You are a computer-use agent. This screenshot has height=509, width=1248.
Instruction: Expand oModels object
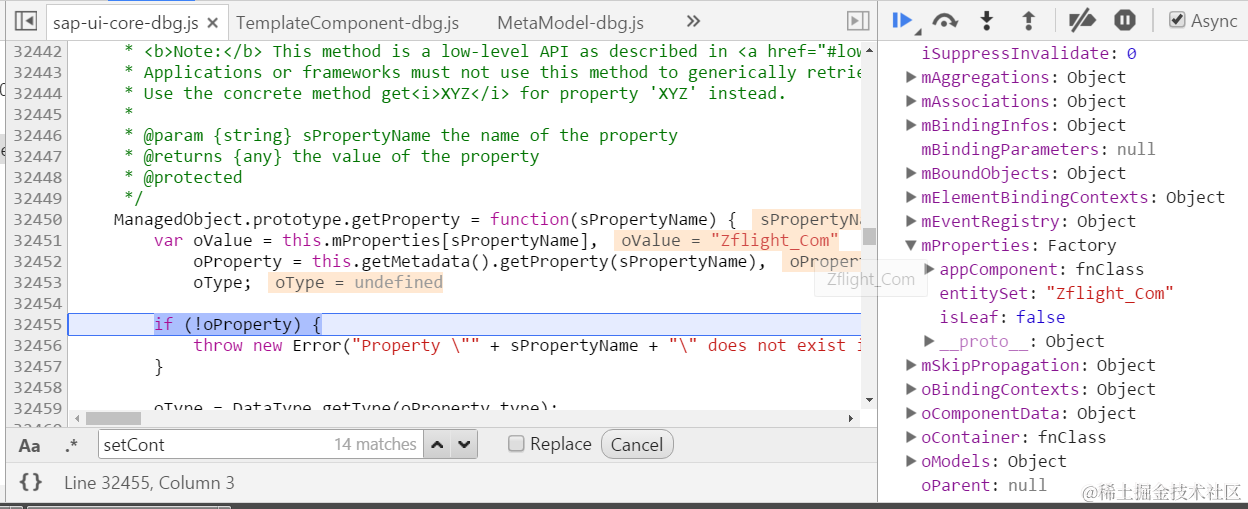pos(911,461)
